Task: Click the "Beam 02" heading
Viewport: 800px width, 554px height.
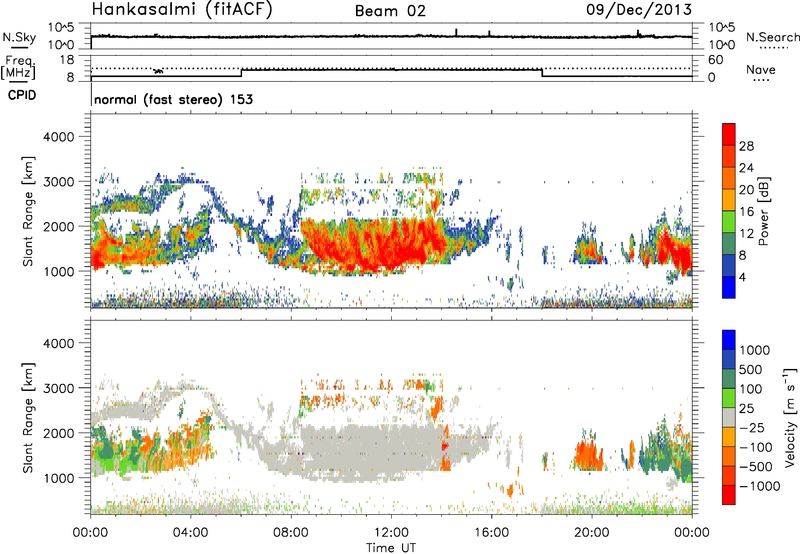Action: coord(390,11)
